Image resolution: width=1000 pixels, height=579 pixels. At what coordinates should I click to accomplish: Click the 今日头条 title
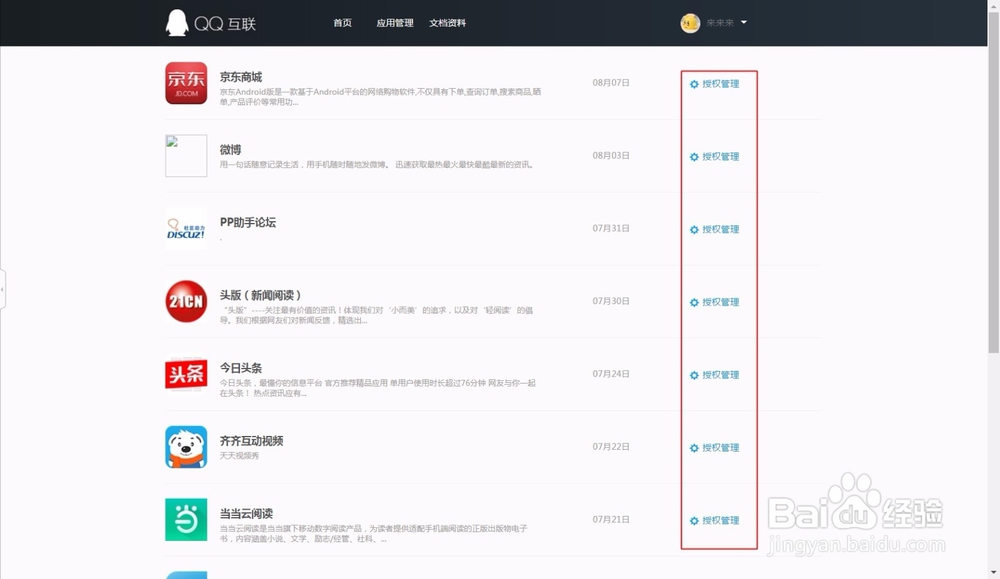(x=241, y=368)
